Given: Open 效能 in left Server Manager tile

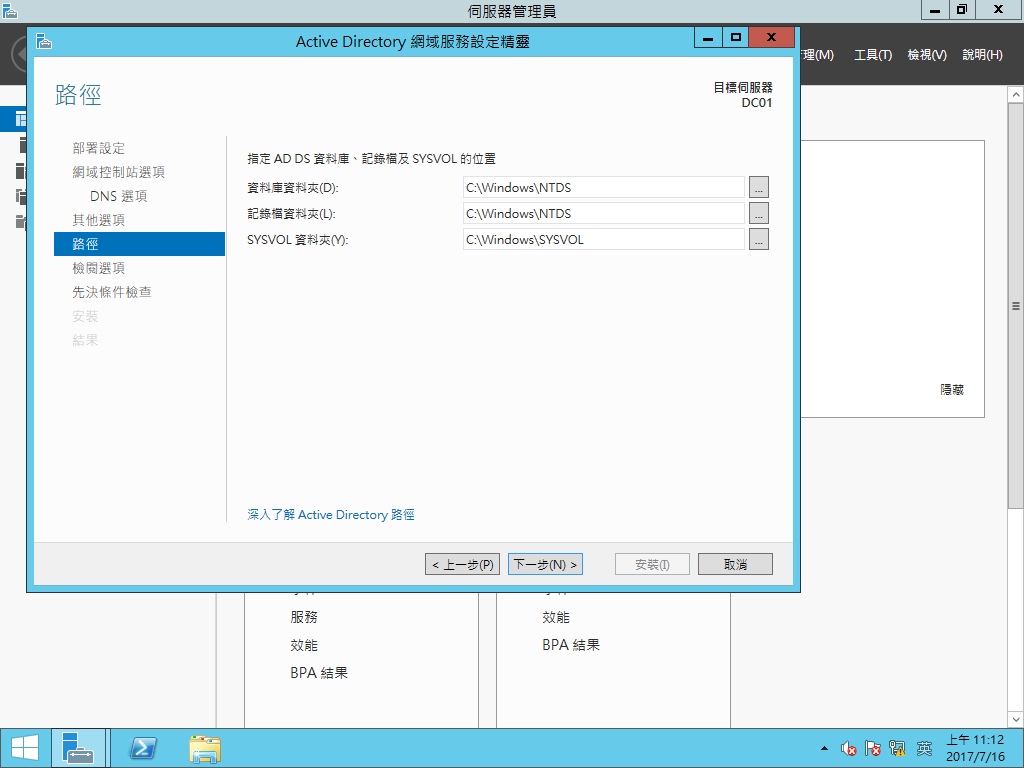Looking at the screenshot, I should click(304, 645).
